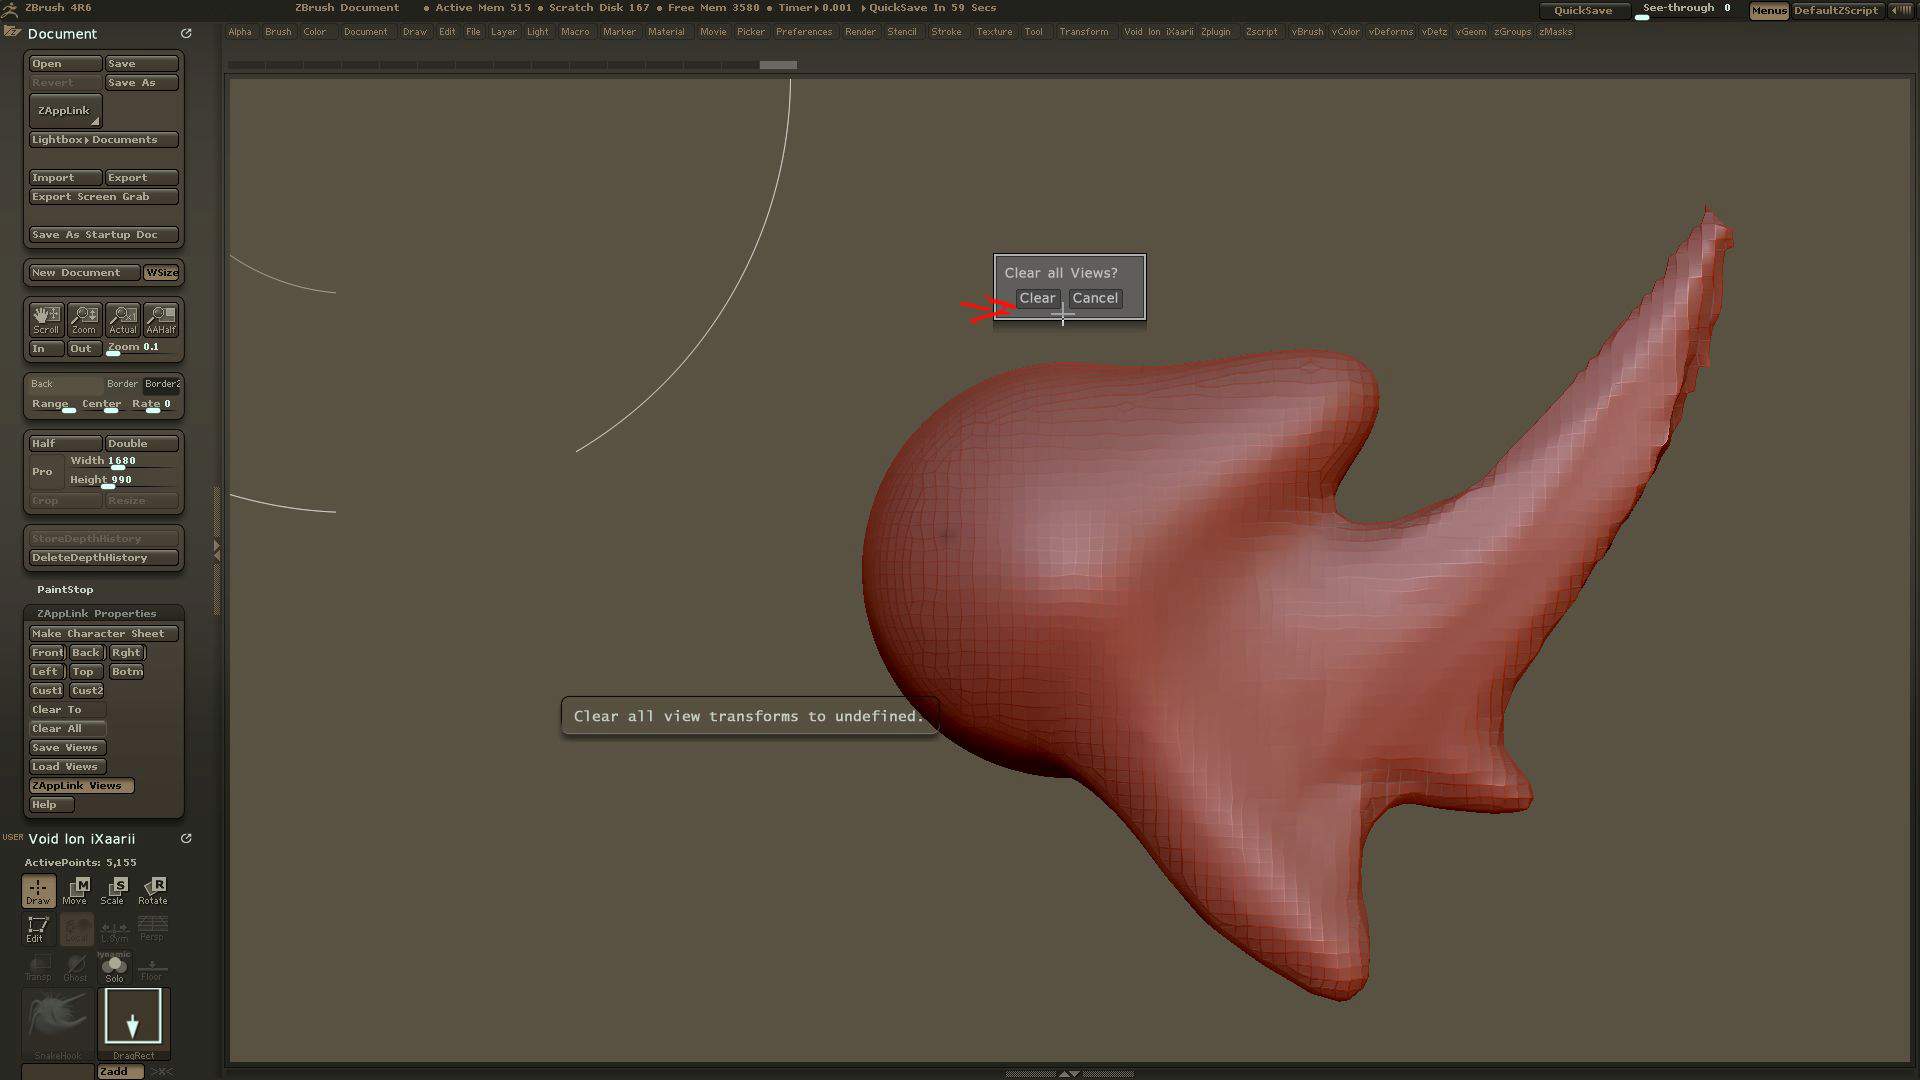
Task: Toggle the Persp perspective icon
Action: coord(152,929)
